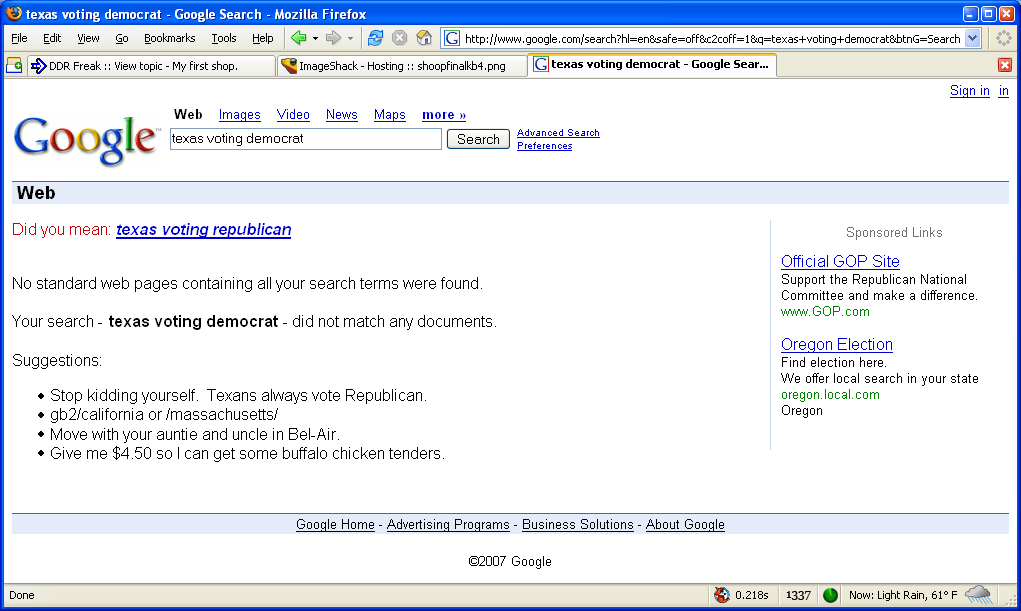Click the search box with texas voting democrat
Viewport: 1021px width, 611px height.
305,139
